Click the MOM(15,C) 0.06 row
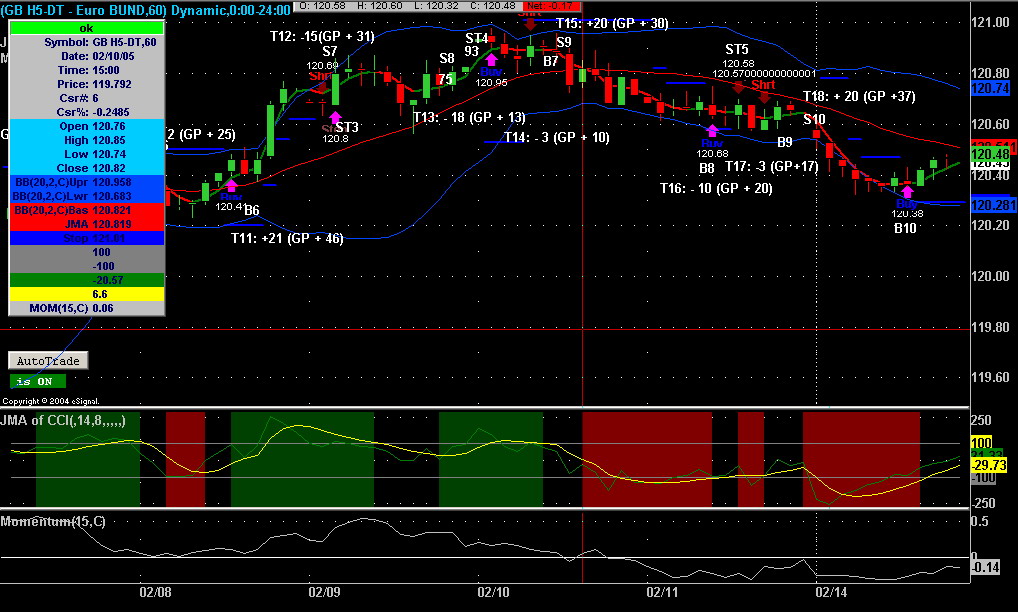 point(86,308)
